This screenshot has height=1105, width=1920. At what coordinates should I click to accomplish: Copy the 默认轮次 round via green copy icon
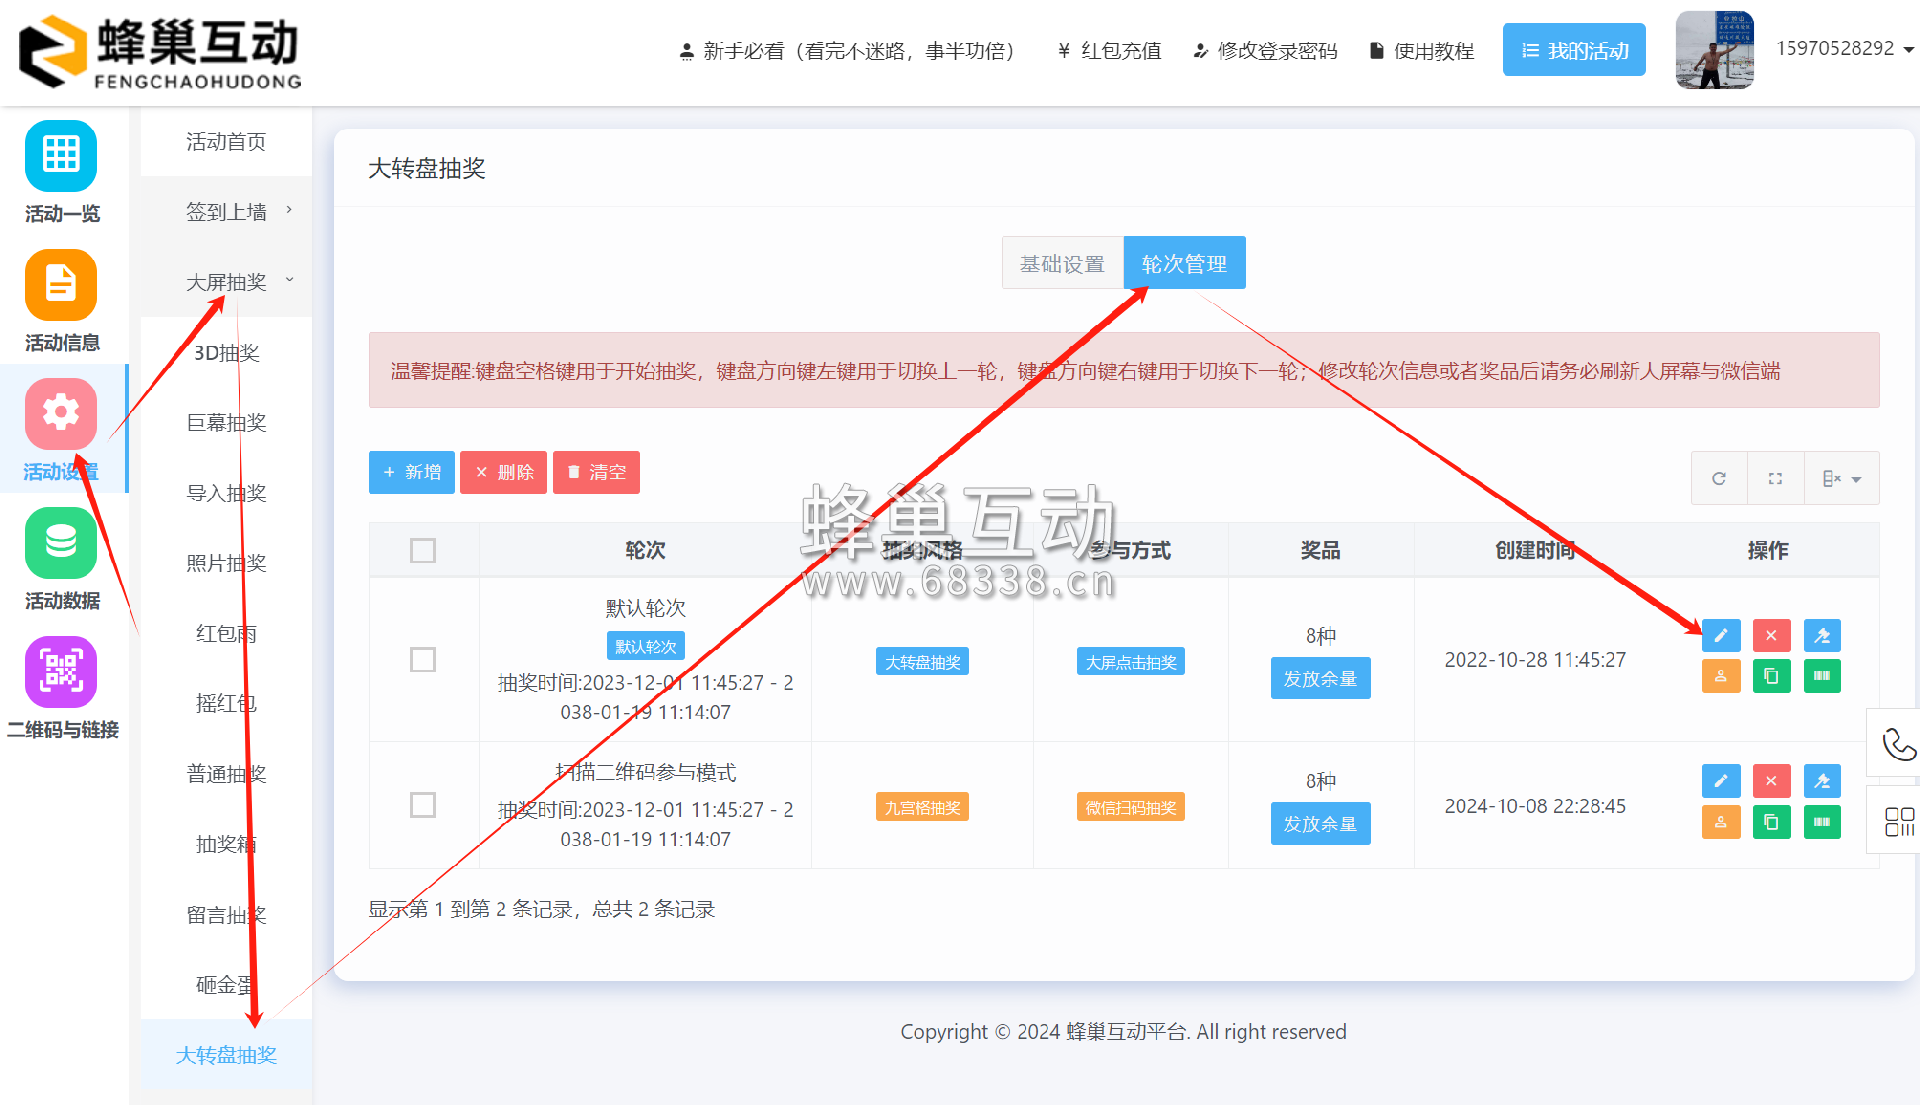coord(1771,676)
